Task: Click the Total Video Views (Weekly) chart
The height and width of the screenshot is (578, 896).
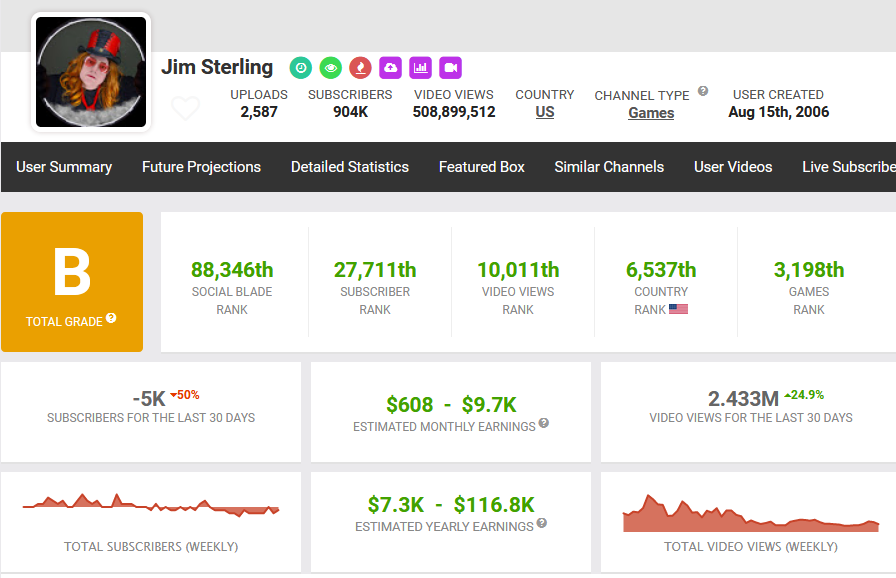Action: pos(751,513)
